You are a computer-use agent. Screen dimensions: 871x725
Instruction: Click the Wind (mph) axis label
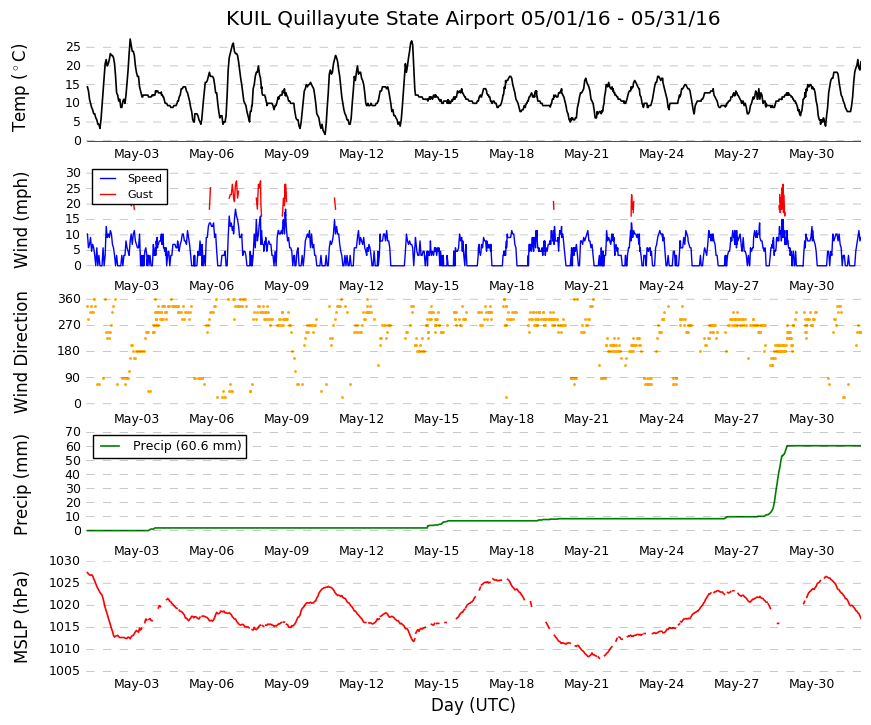pyautogui.click(x=19, y=220)
